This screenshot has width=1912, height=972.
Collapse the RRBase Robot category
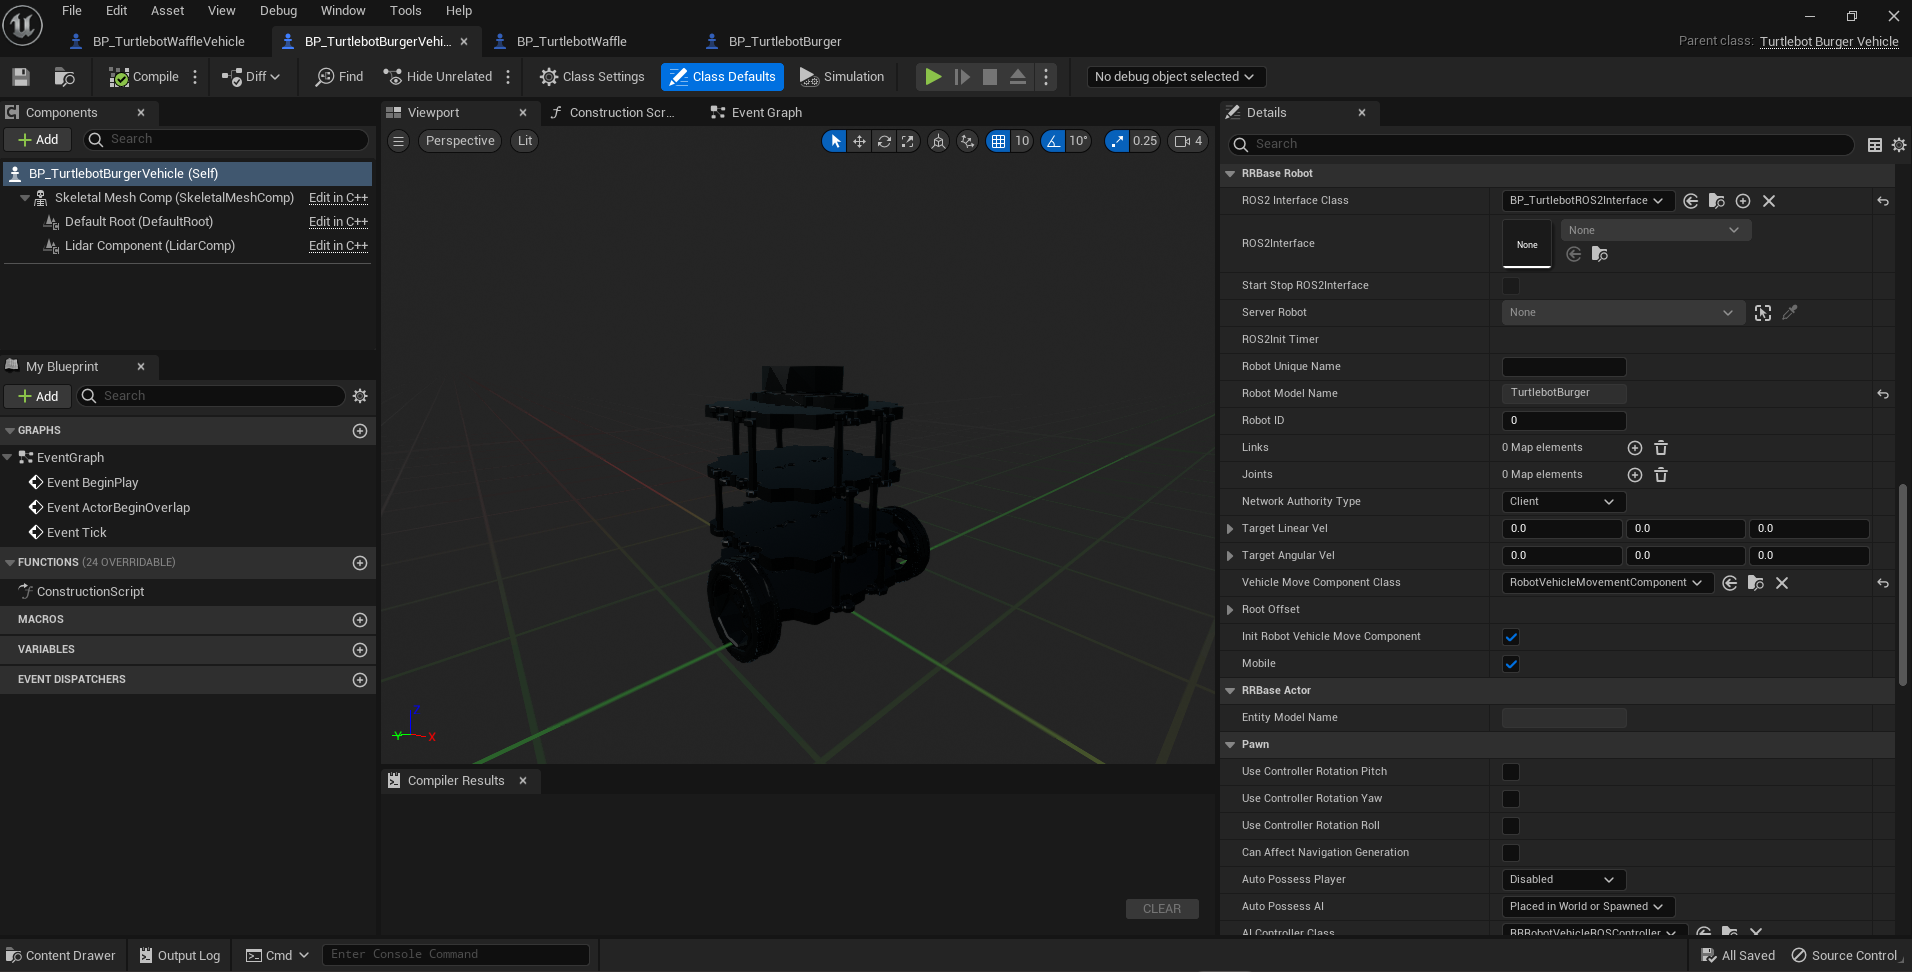1230,174
